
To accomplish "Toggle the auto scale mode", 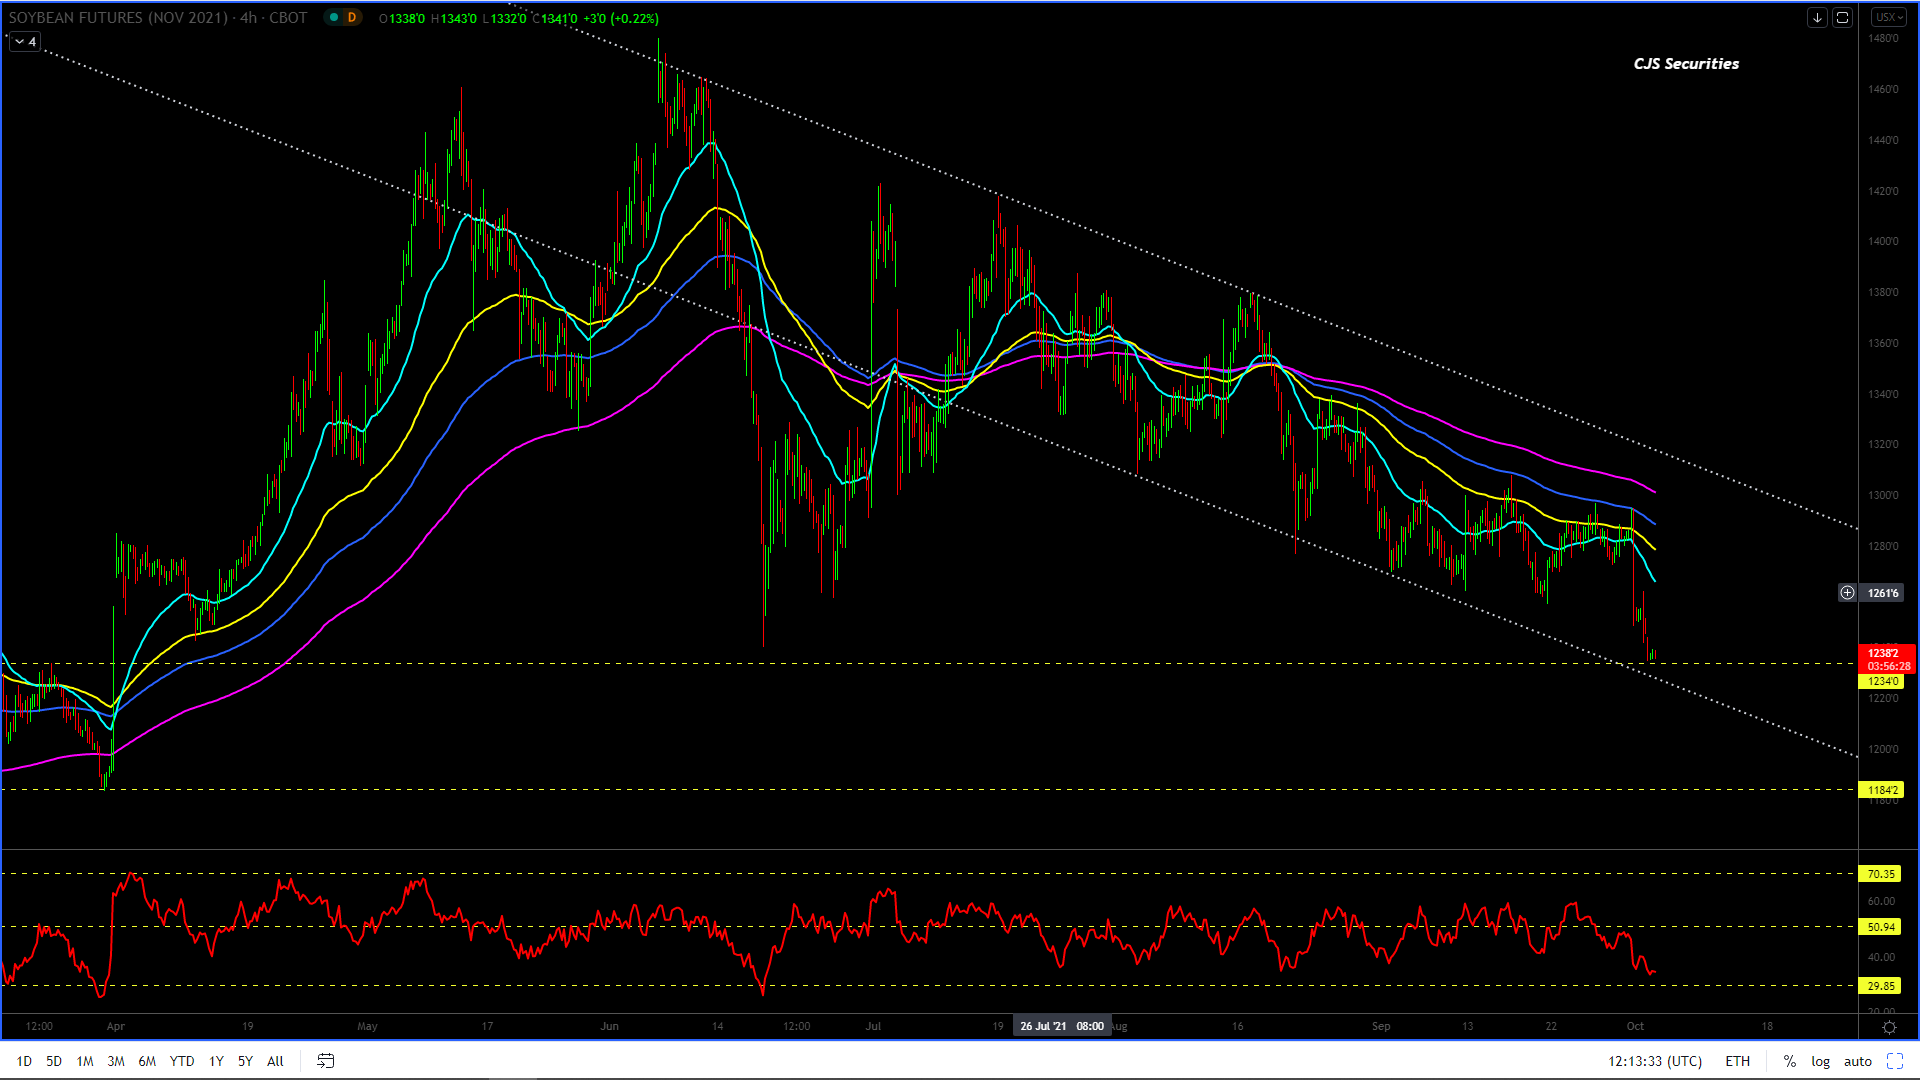I will coord(1857,1061).
